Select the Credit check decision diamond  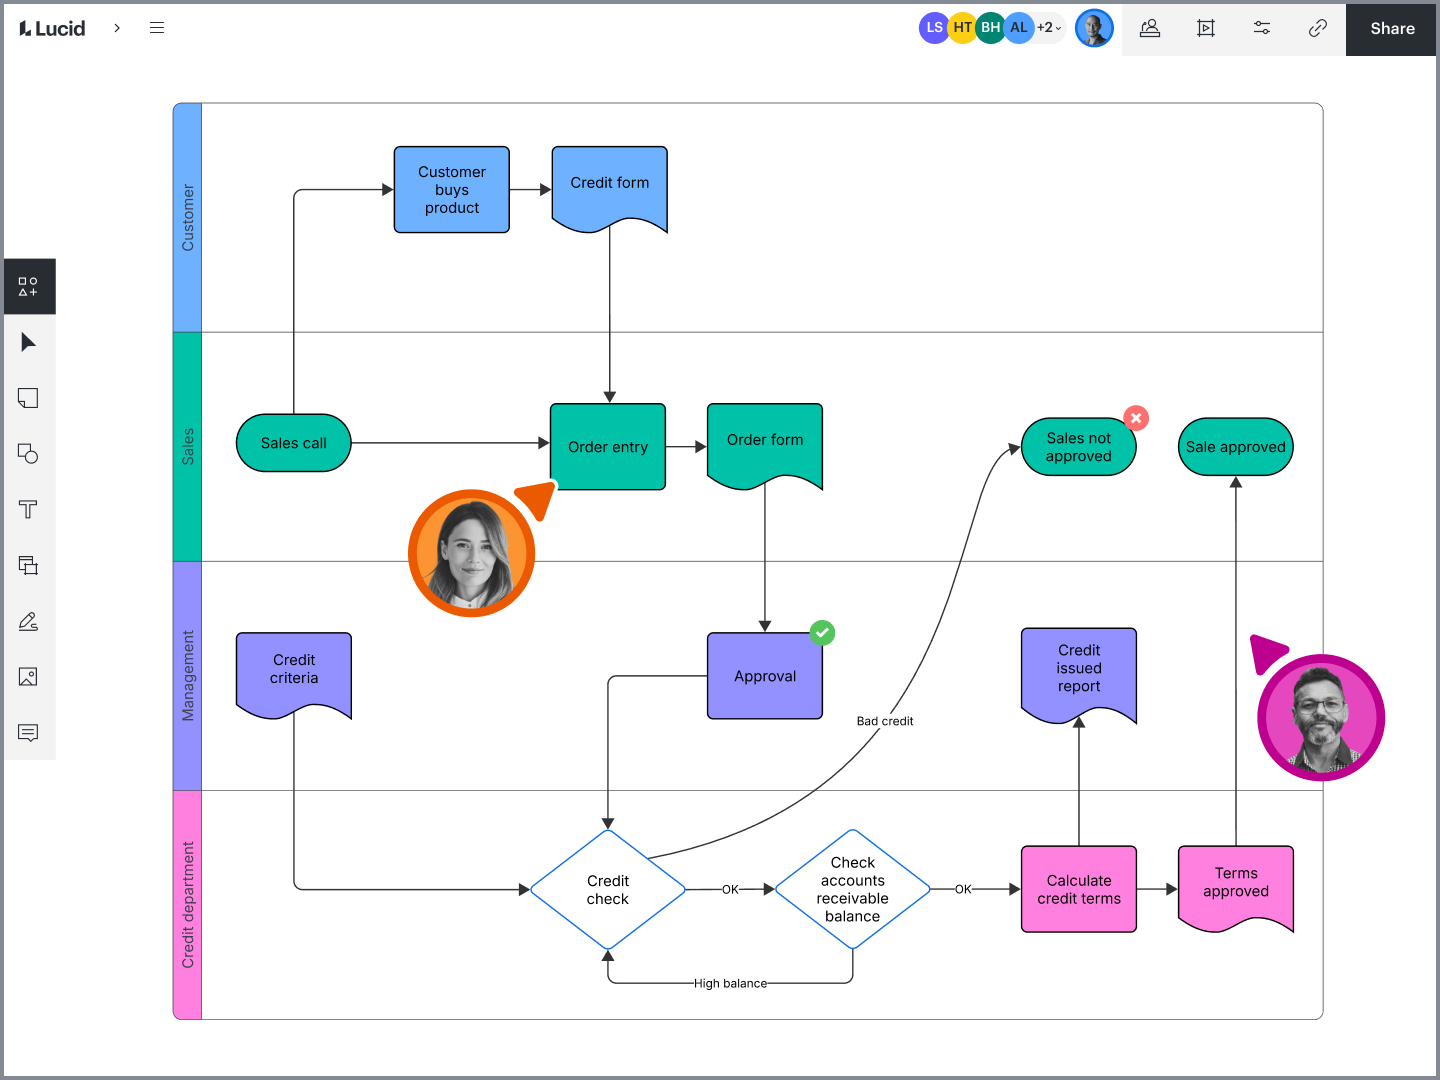(608, 890)
